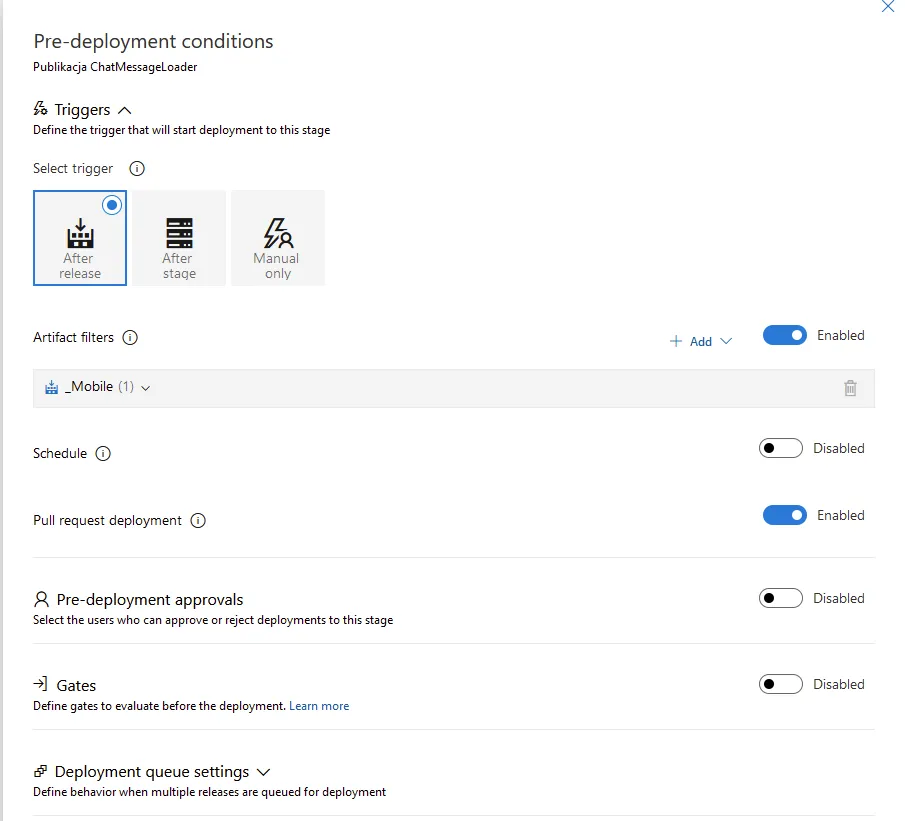Image resolution: width=905 pixels, height=821 pixels.
Task: Select the After release trigger
Action: click(80, 238)
